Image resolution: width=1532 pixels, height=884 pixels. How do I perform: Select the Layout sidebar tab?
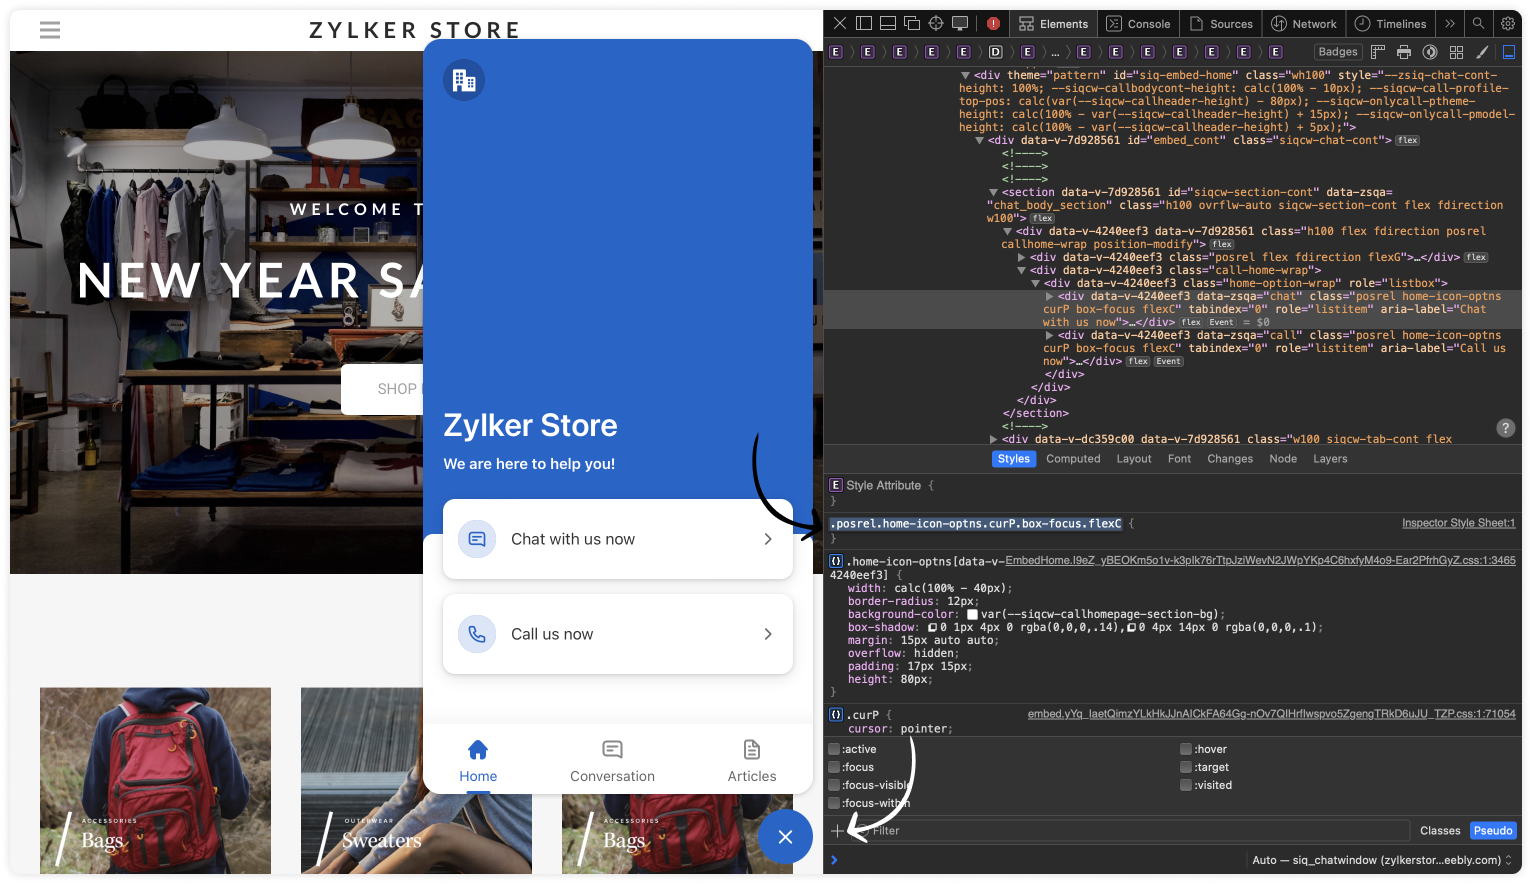click(x=1134, y=459)
